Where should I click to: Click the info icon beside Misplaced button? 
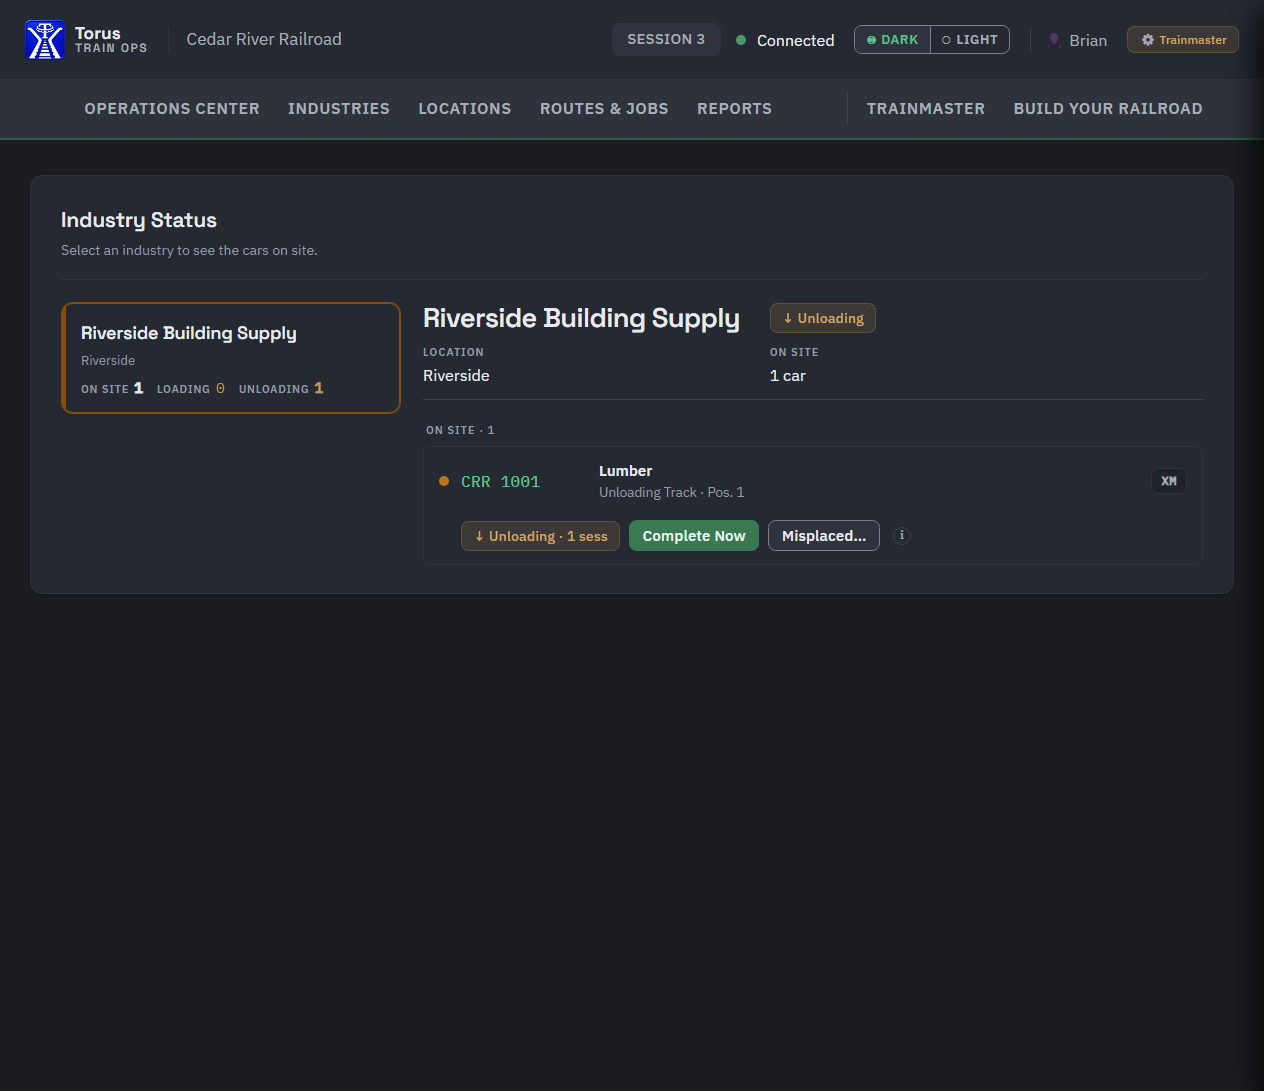click(902, 536)
